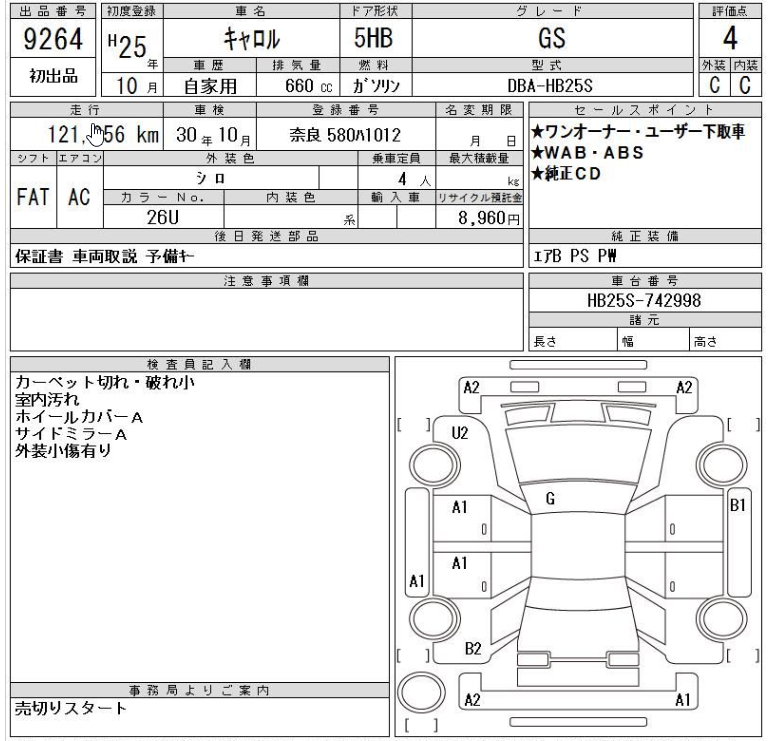Click the B1 damage marker on the car diagram
This screenshot has width=774, height=741.
(x=739, y=506)
